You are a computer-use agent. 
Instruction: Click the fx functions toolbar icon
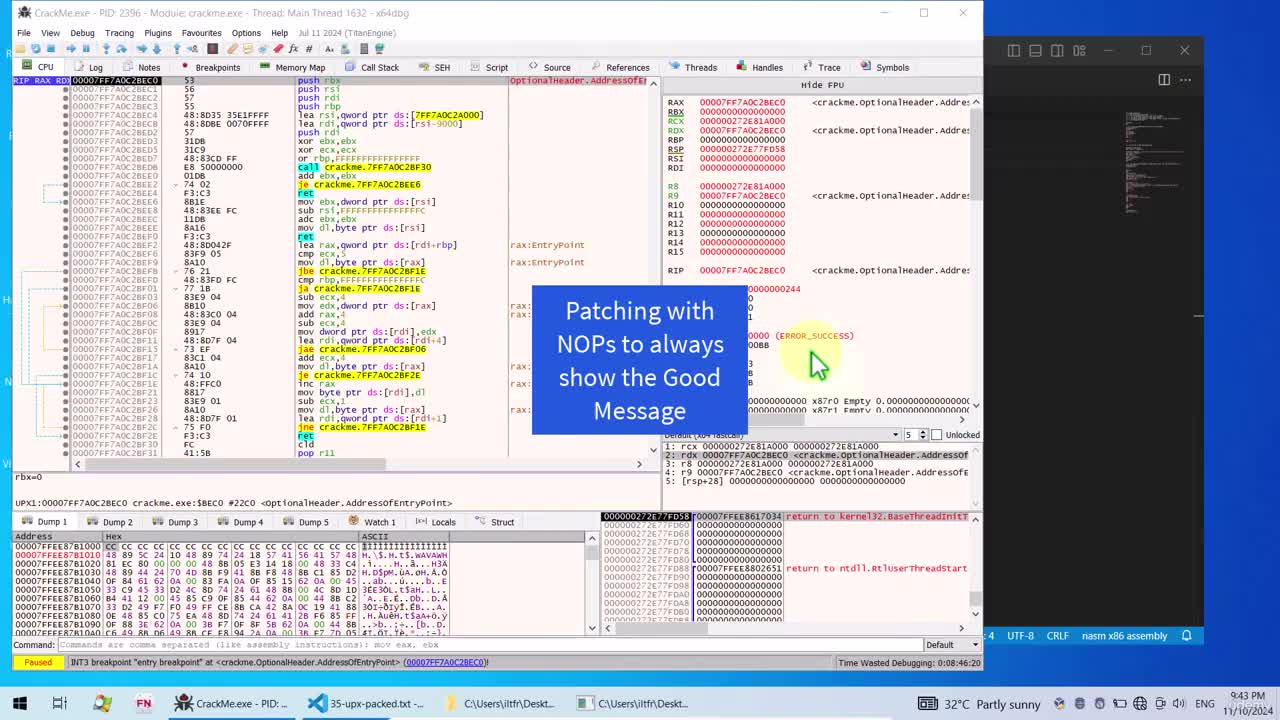coord(293,48)
